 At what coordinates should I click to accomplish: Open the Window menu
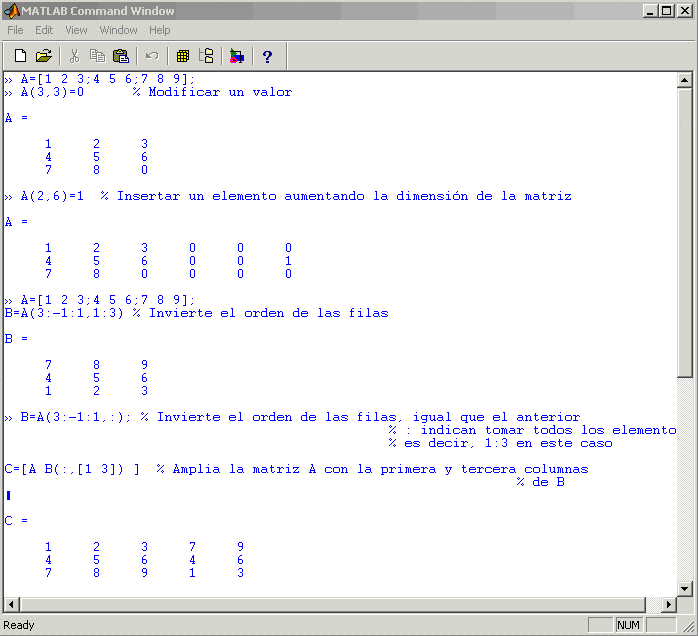(118, 30)
